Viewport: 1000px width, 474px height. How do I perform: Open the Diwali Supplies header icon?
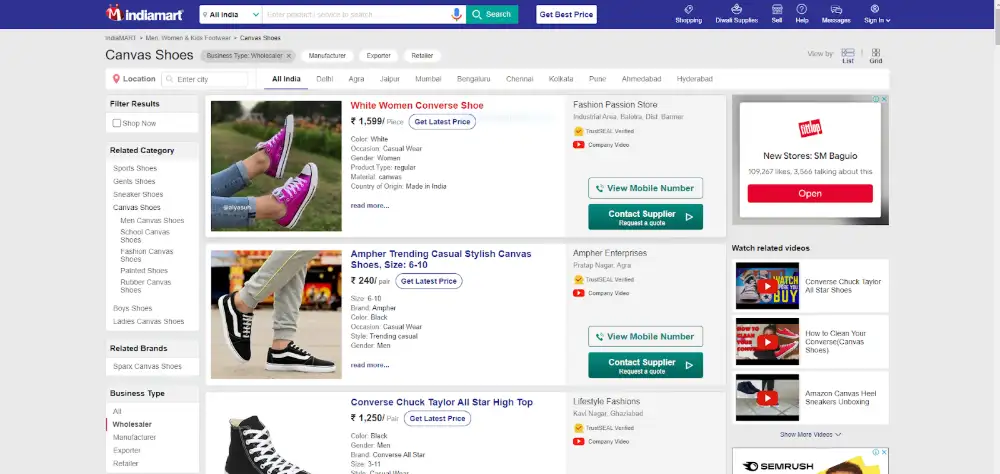pyautogui.click(x=737, y=14)
